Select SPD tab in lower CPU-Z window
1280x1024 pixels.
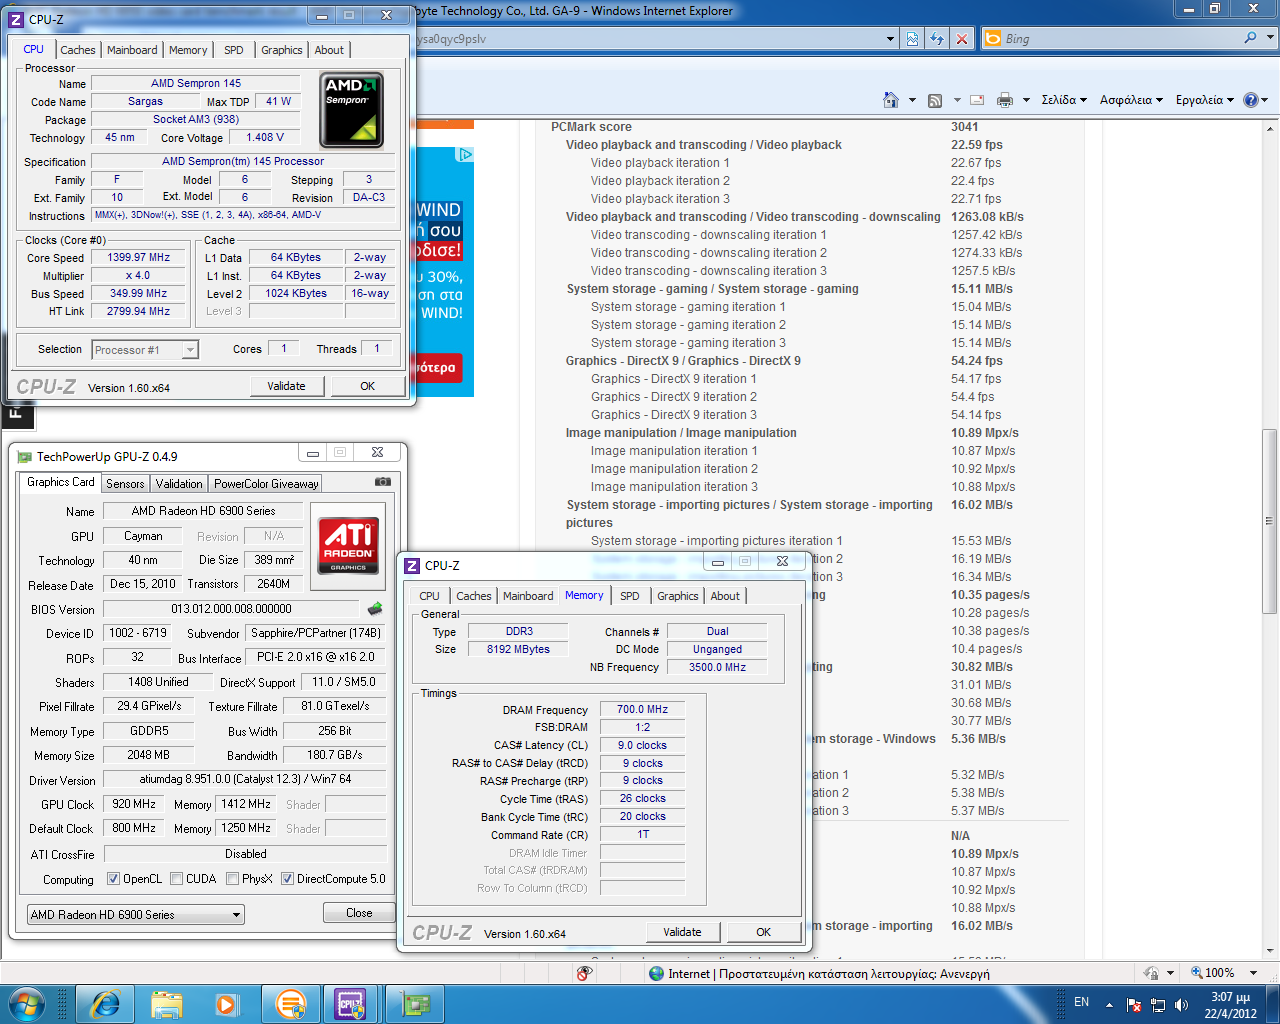coord(629,596)
